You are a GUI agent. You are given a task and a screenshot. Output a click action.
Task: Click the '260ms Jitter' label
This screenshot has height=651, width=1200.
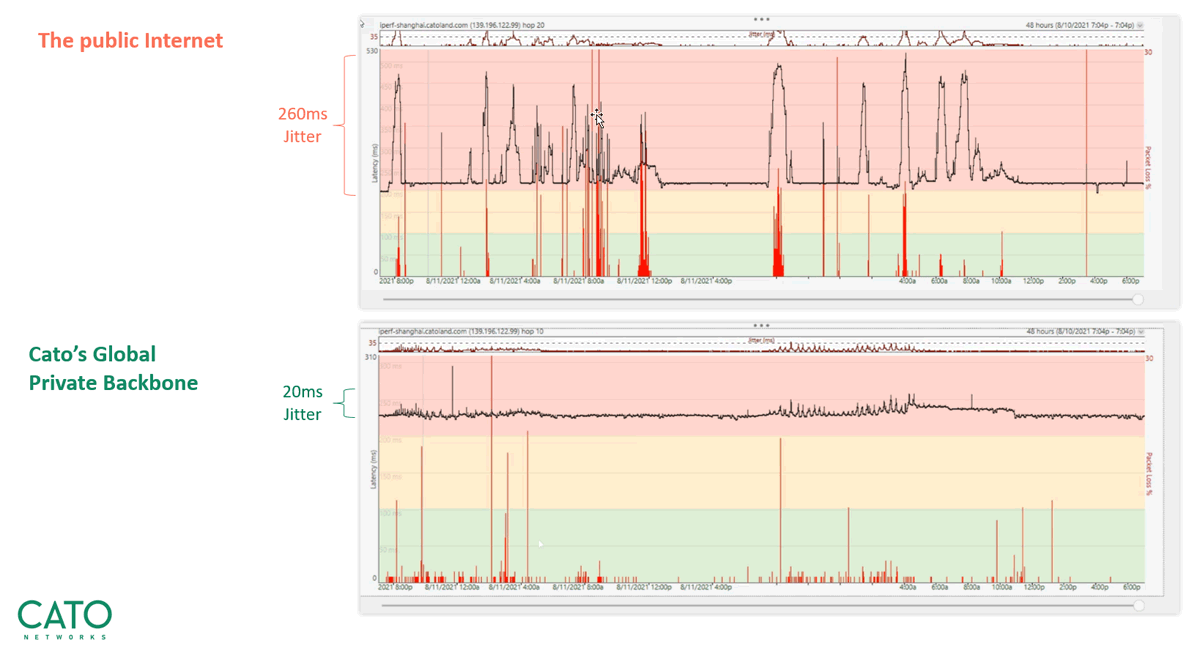pos(302,125)
